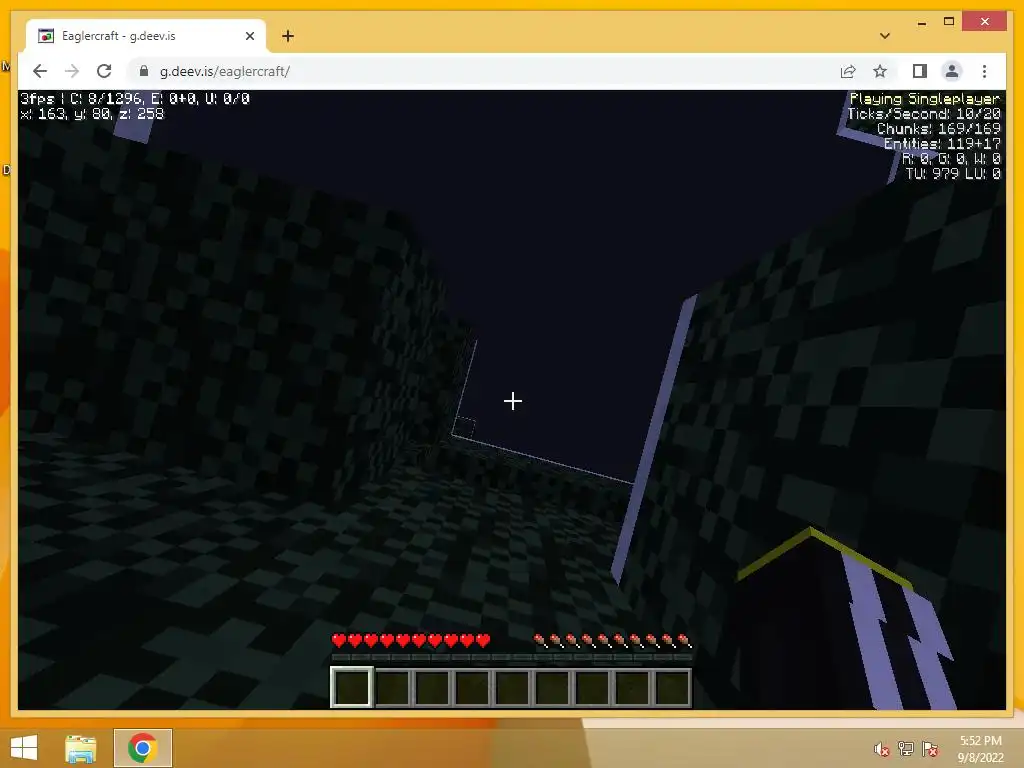Select the first hotbar slot
The width and height of the screenshot is (1024, 768).
click(352, 687)
